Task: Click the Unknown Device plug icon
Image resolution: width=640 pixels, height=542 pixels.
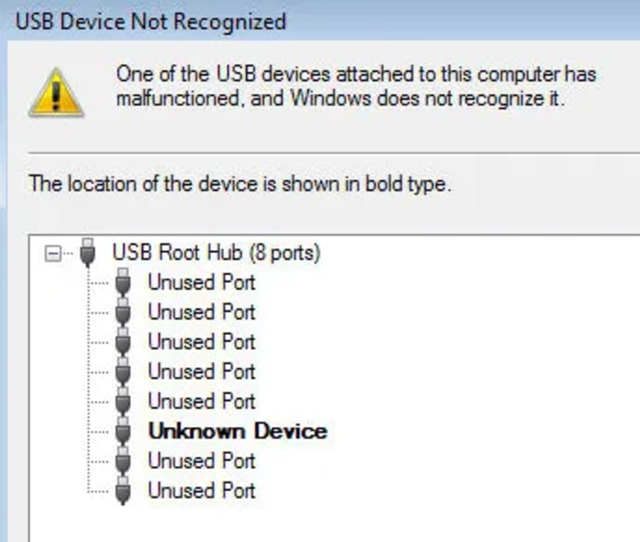Action: (x=123, y=431)
